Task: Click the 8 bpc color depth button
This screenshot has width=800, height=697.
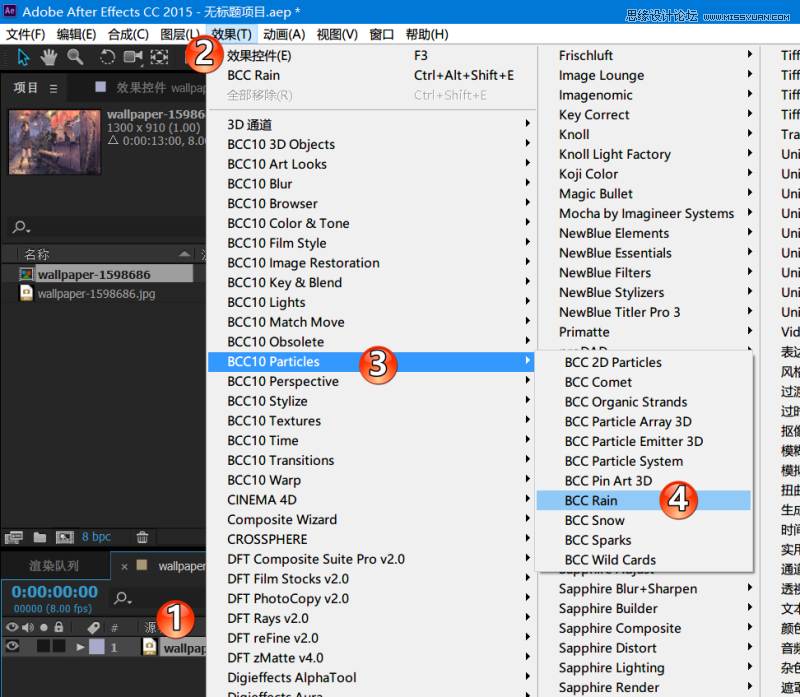Action: coord(97,537)
